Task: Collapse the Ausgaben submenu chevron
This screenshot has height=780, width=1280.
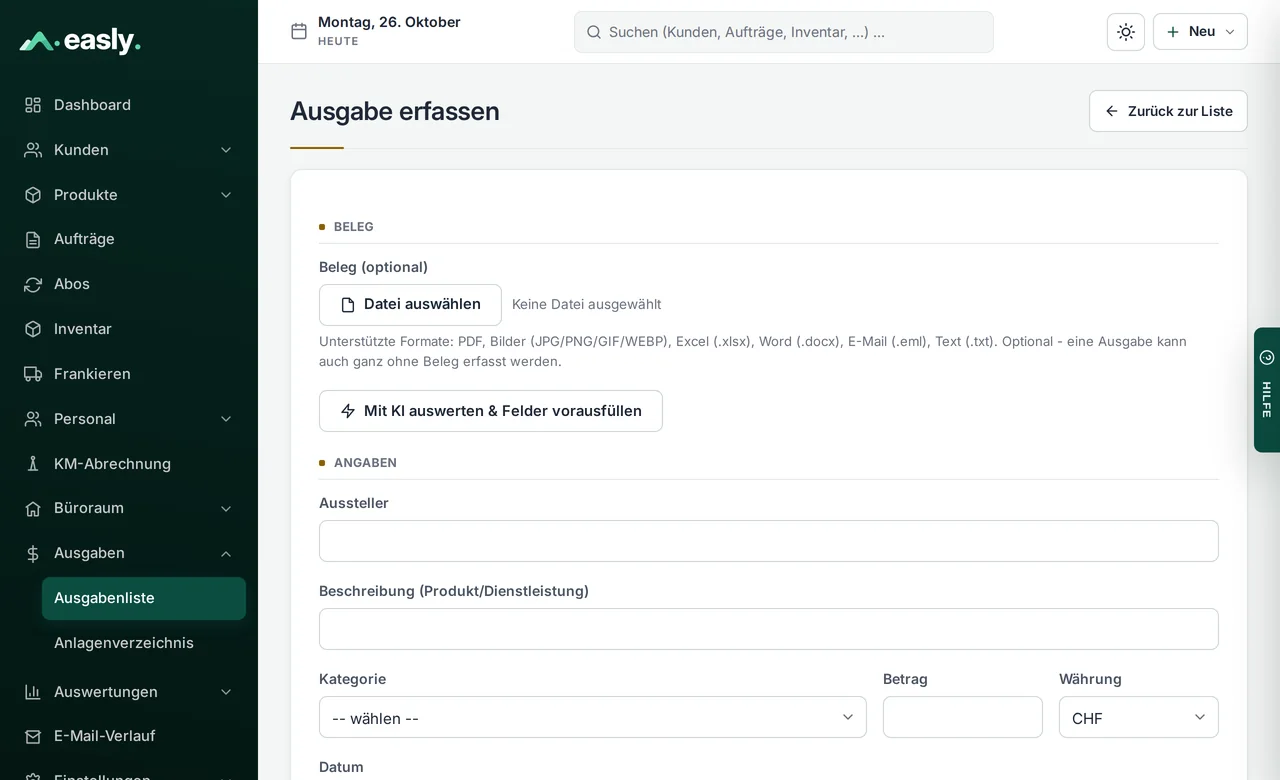Action: (226, 553)
